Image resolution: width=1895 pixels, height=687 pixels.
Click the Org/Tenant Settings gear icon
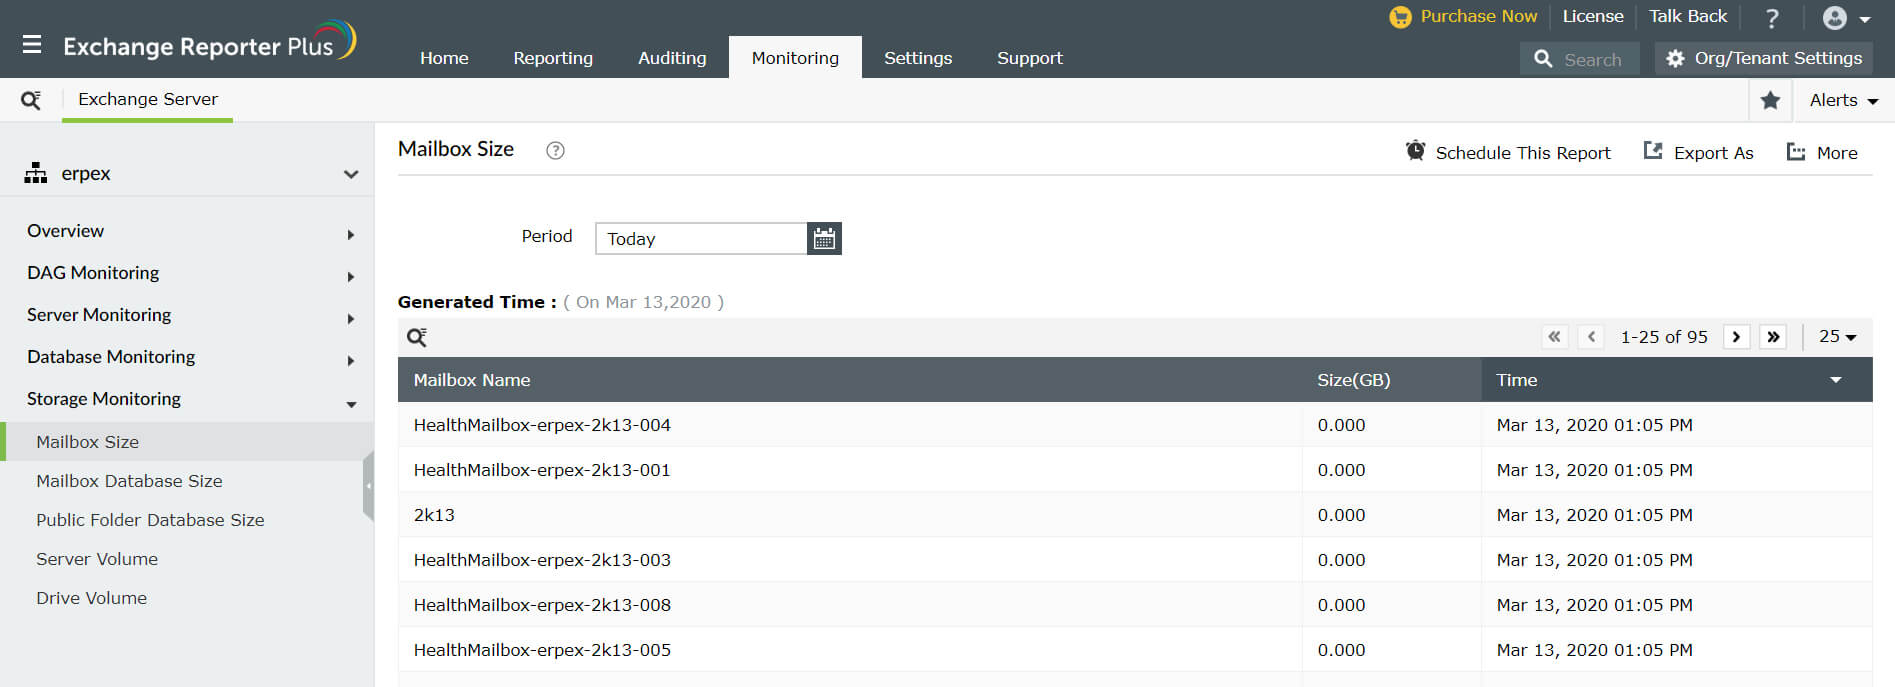[1675, 59]
